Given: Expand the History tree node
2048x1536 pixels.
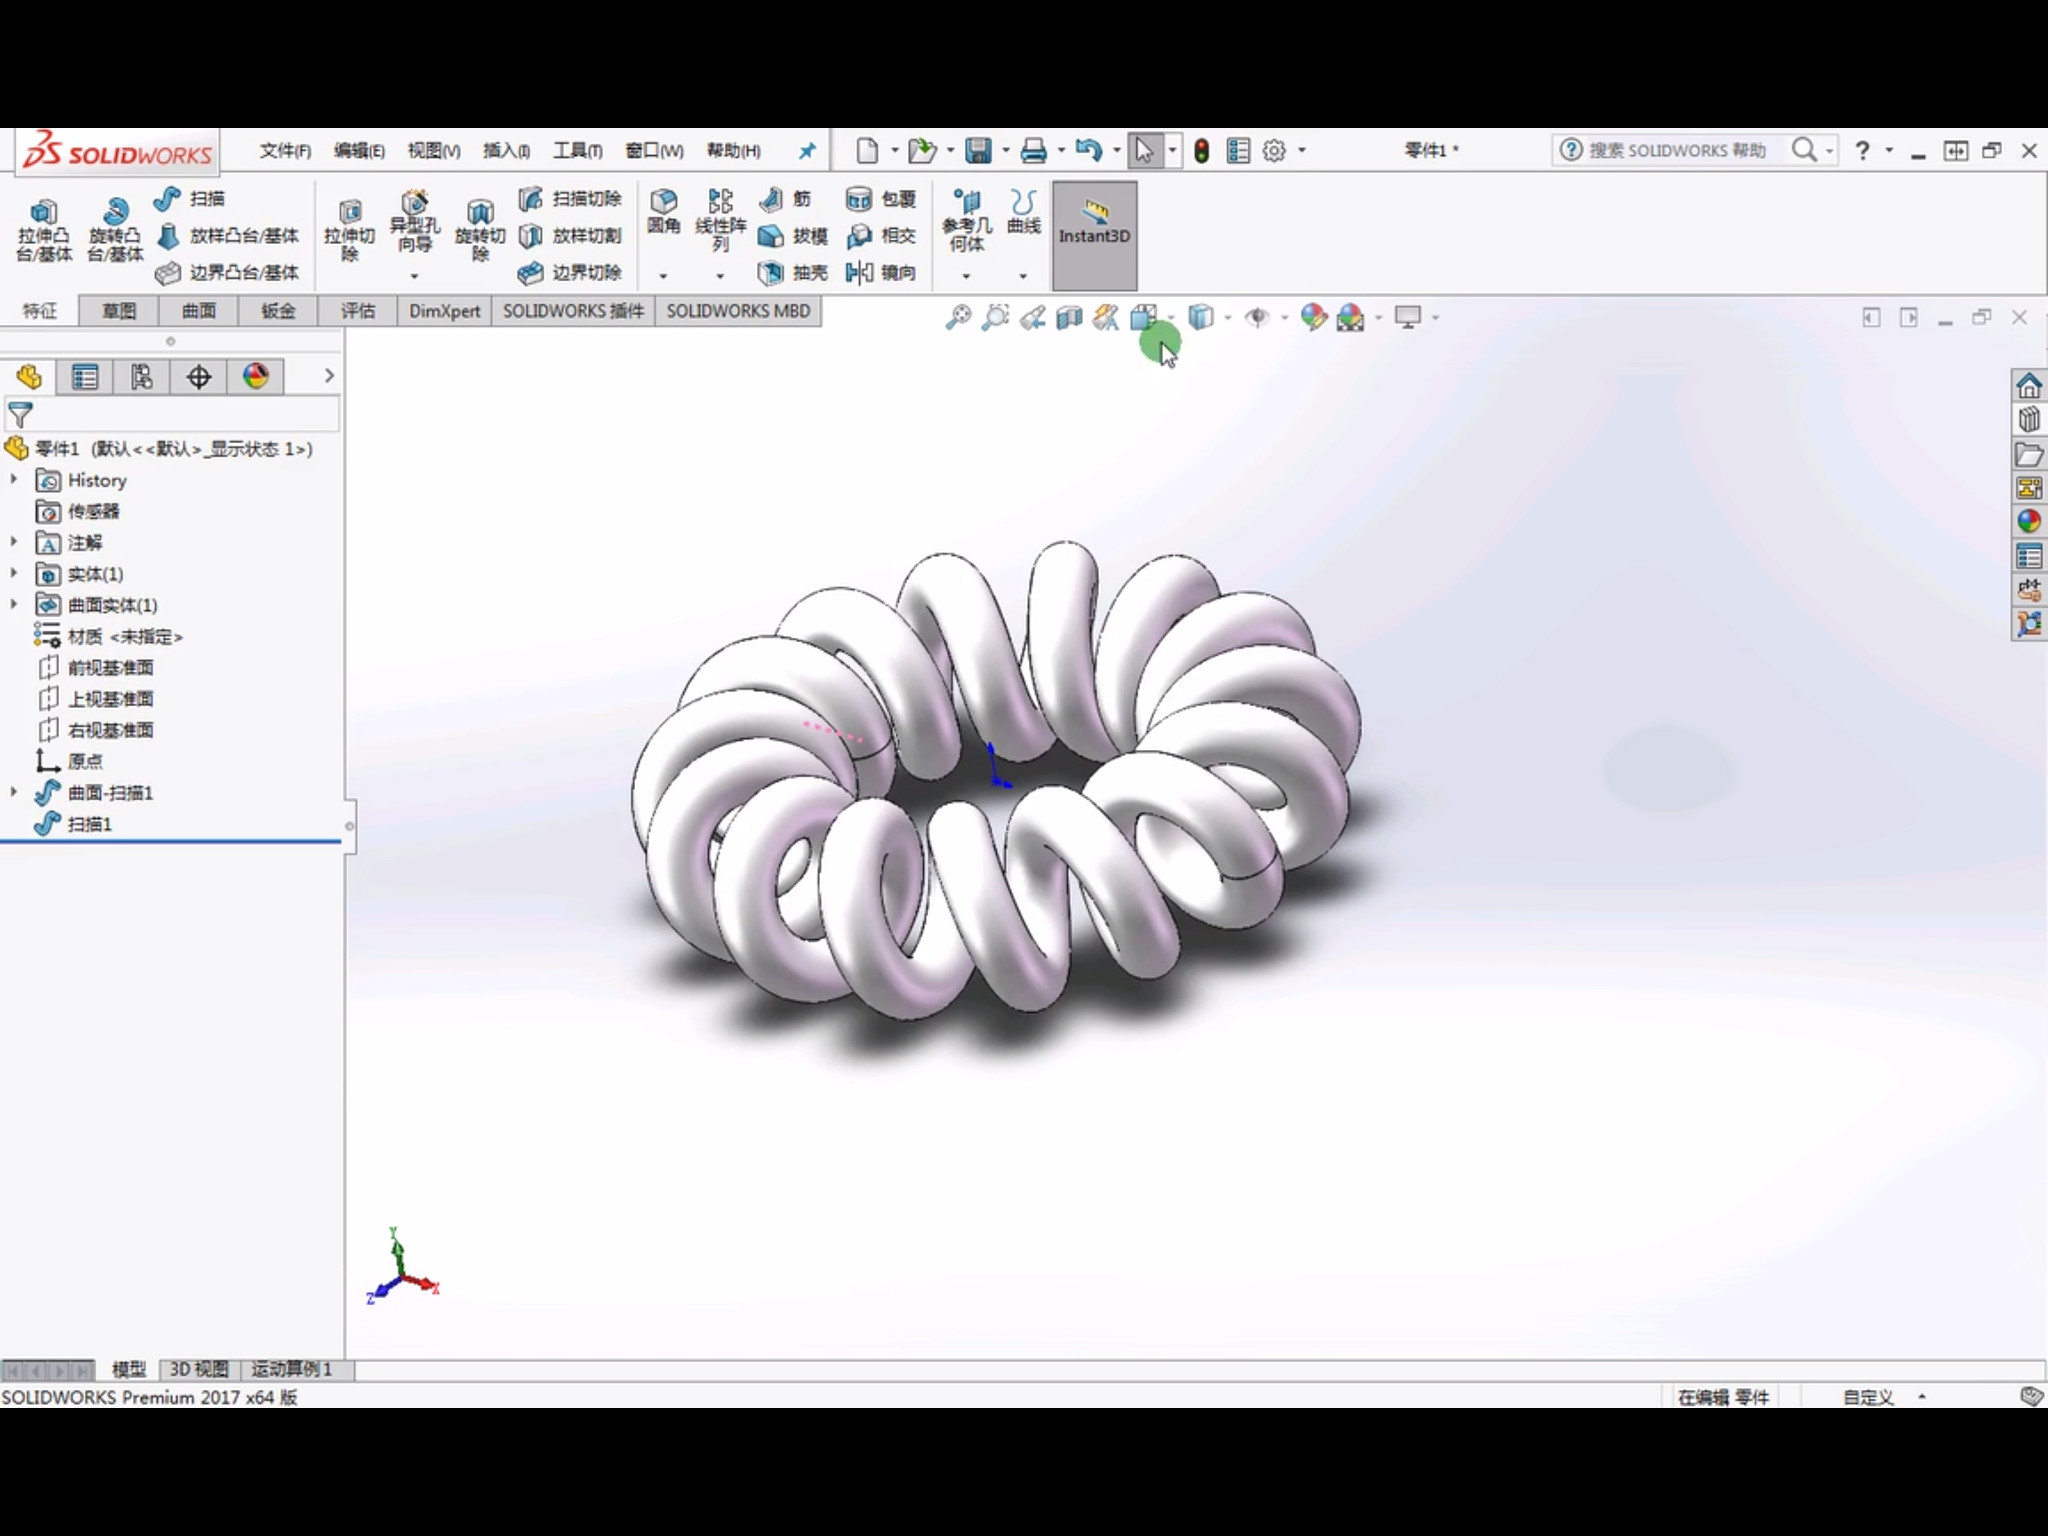Looking at the screenshot, I should coord(15,479).
